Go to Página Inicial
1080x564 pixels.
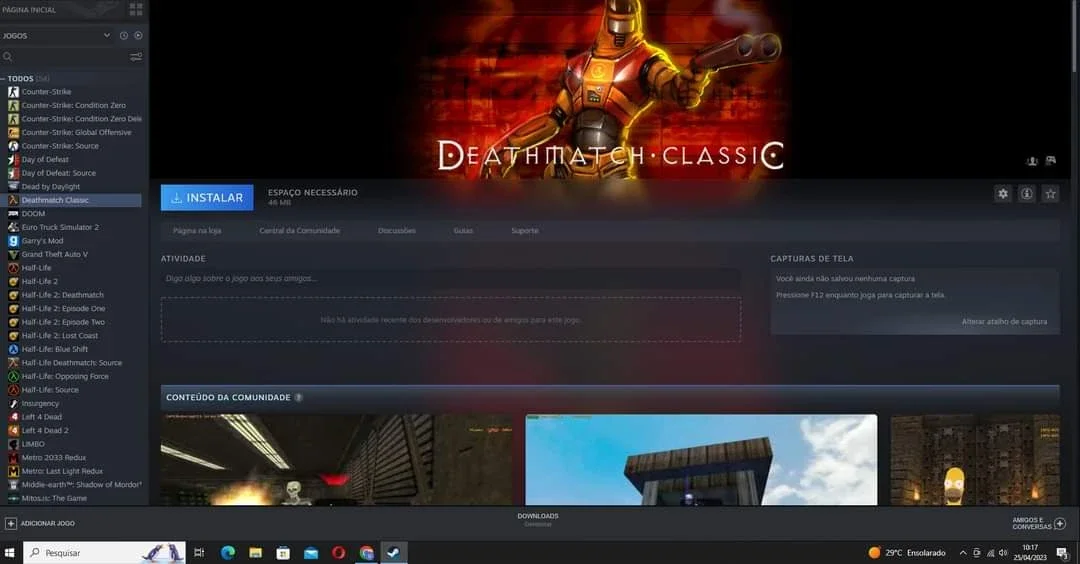click(29, 10)
